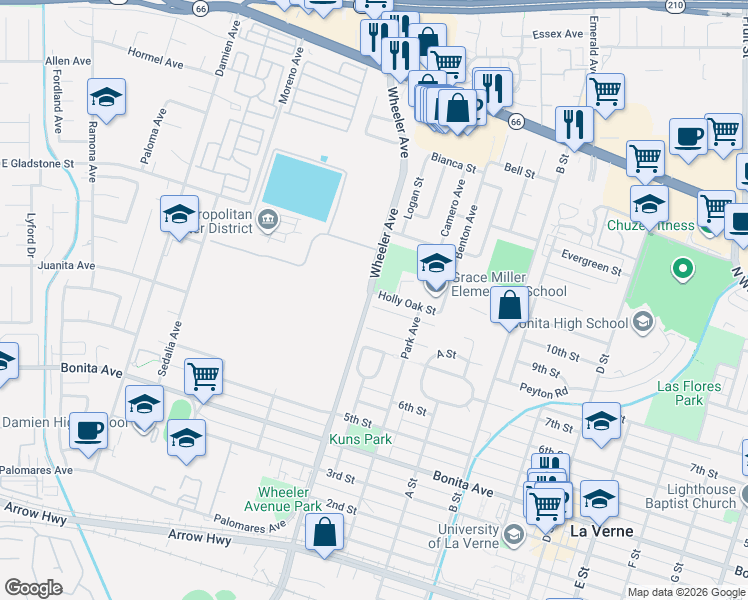Screen dimensions: 748x600
Task: Click the Peyton Rd label
Action: [x=544, y=391]
